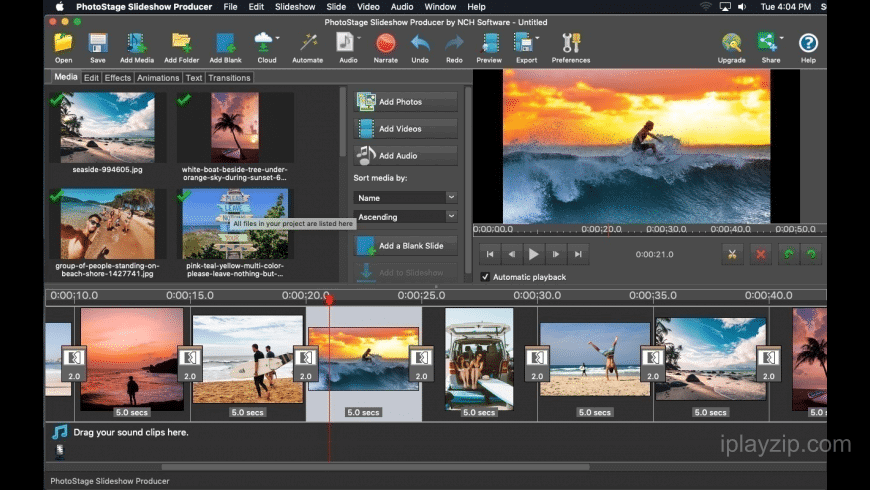The image size is (870, 490).
Task: Save the slideshow with the Save icon
Action: pos(98,48)
